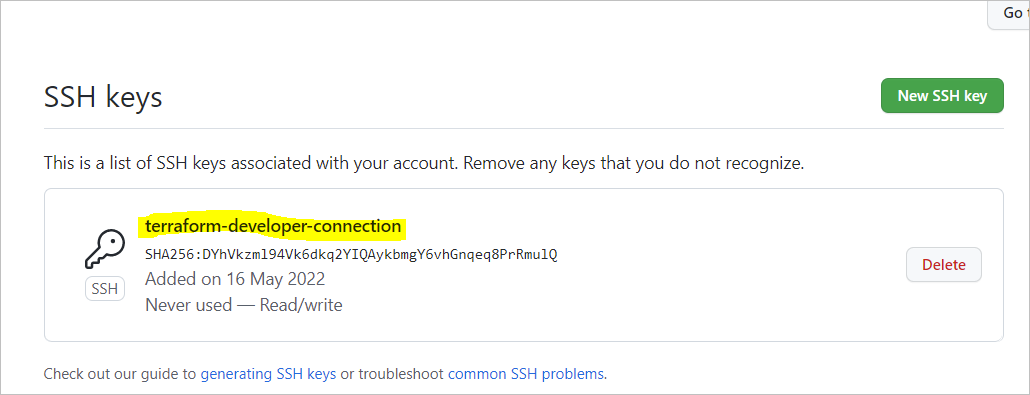Open the common SSH problems link
The width and height of the screenshot is (1030, 395).
click(x=526, y=375)
